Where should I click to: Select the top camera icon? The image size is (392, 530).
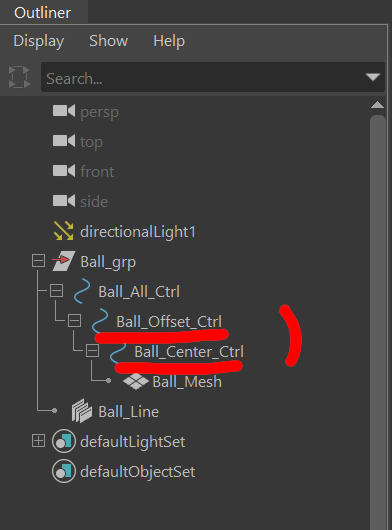pos(64,141)
